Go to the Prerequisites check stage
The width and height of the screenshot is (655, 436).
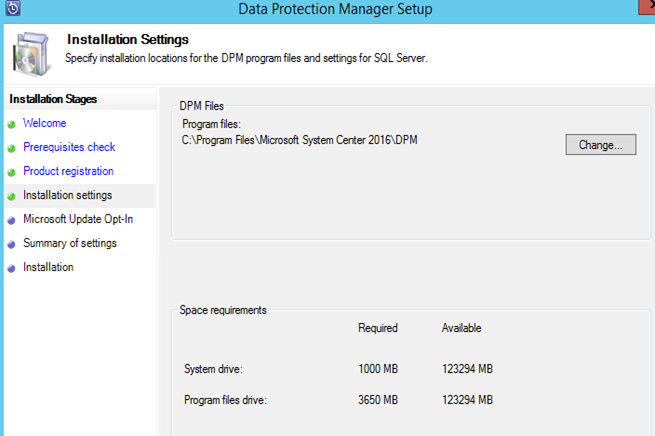[x=69, y=148]
